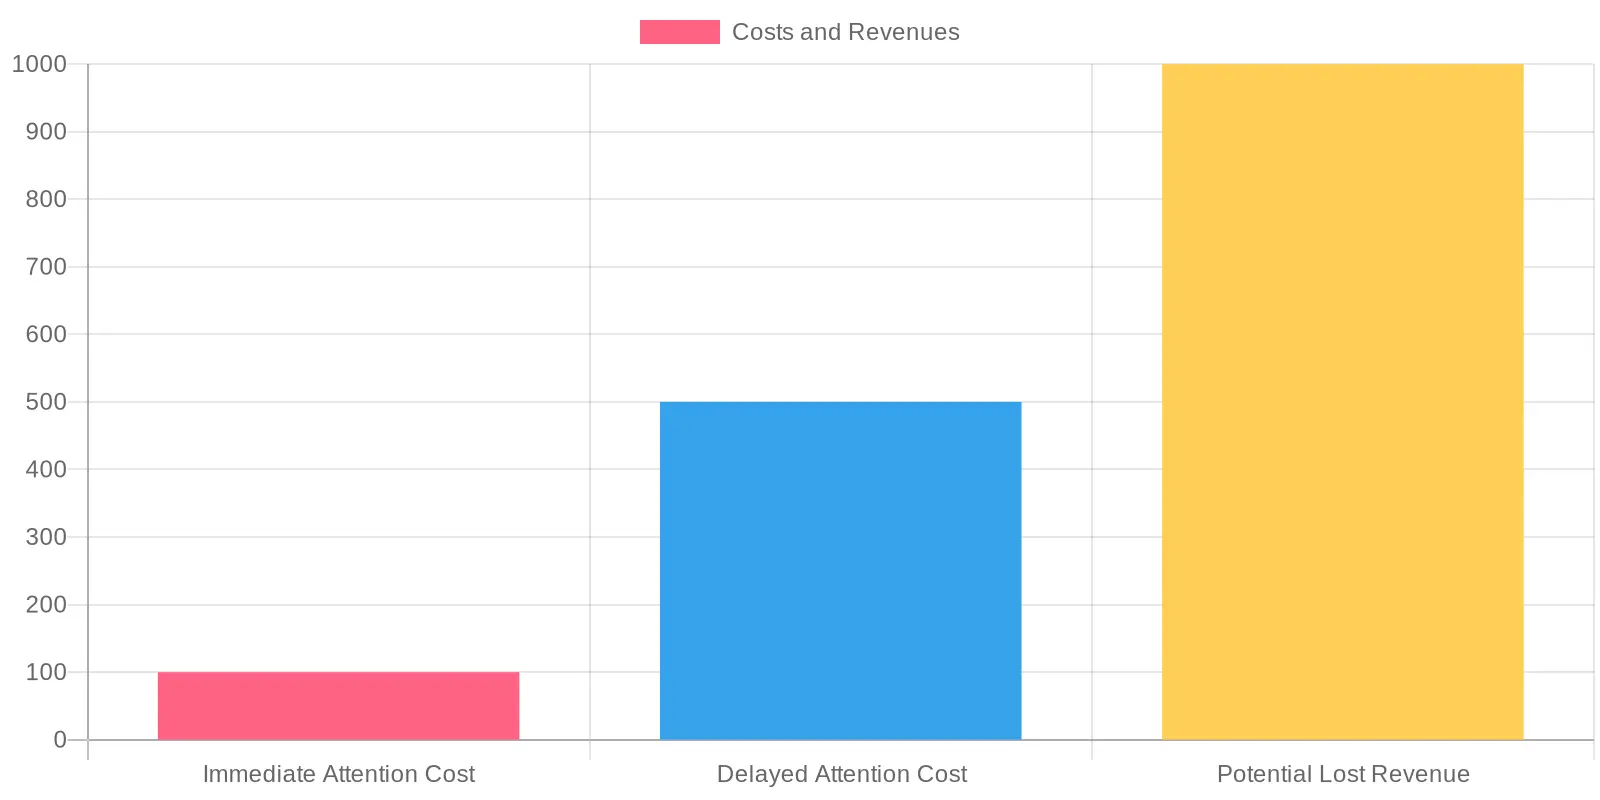Screen dimensions: 1600x800
Task: Toggle the Costs and Revenues legend swatch
Action: pyautogui.click(x=679, y=32)
